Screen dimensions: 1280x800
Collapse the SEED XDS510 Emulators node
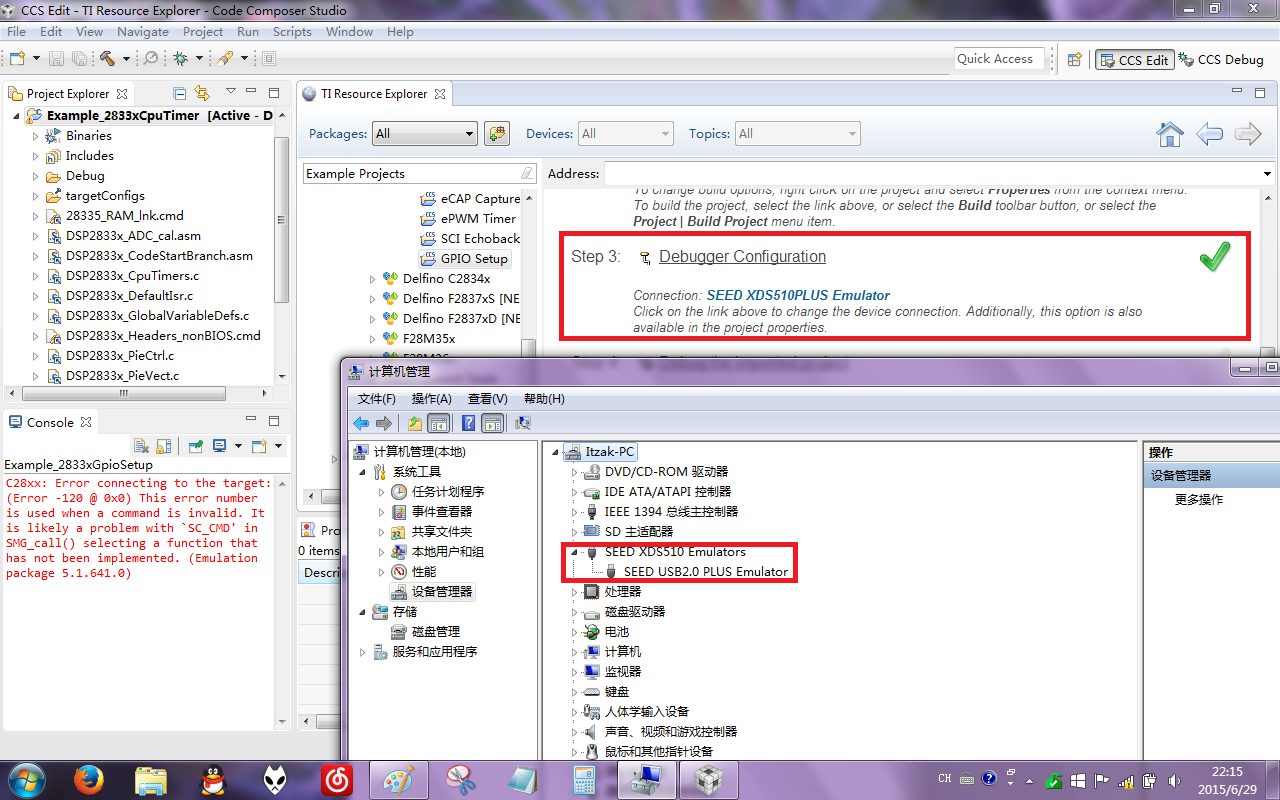[x=574, y=552]
